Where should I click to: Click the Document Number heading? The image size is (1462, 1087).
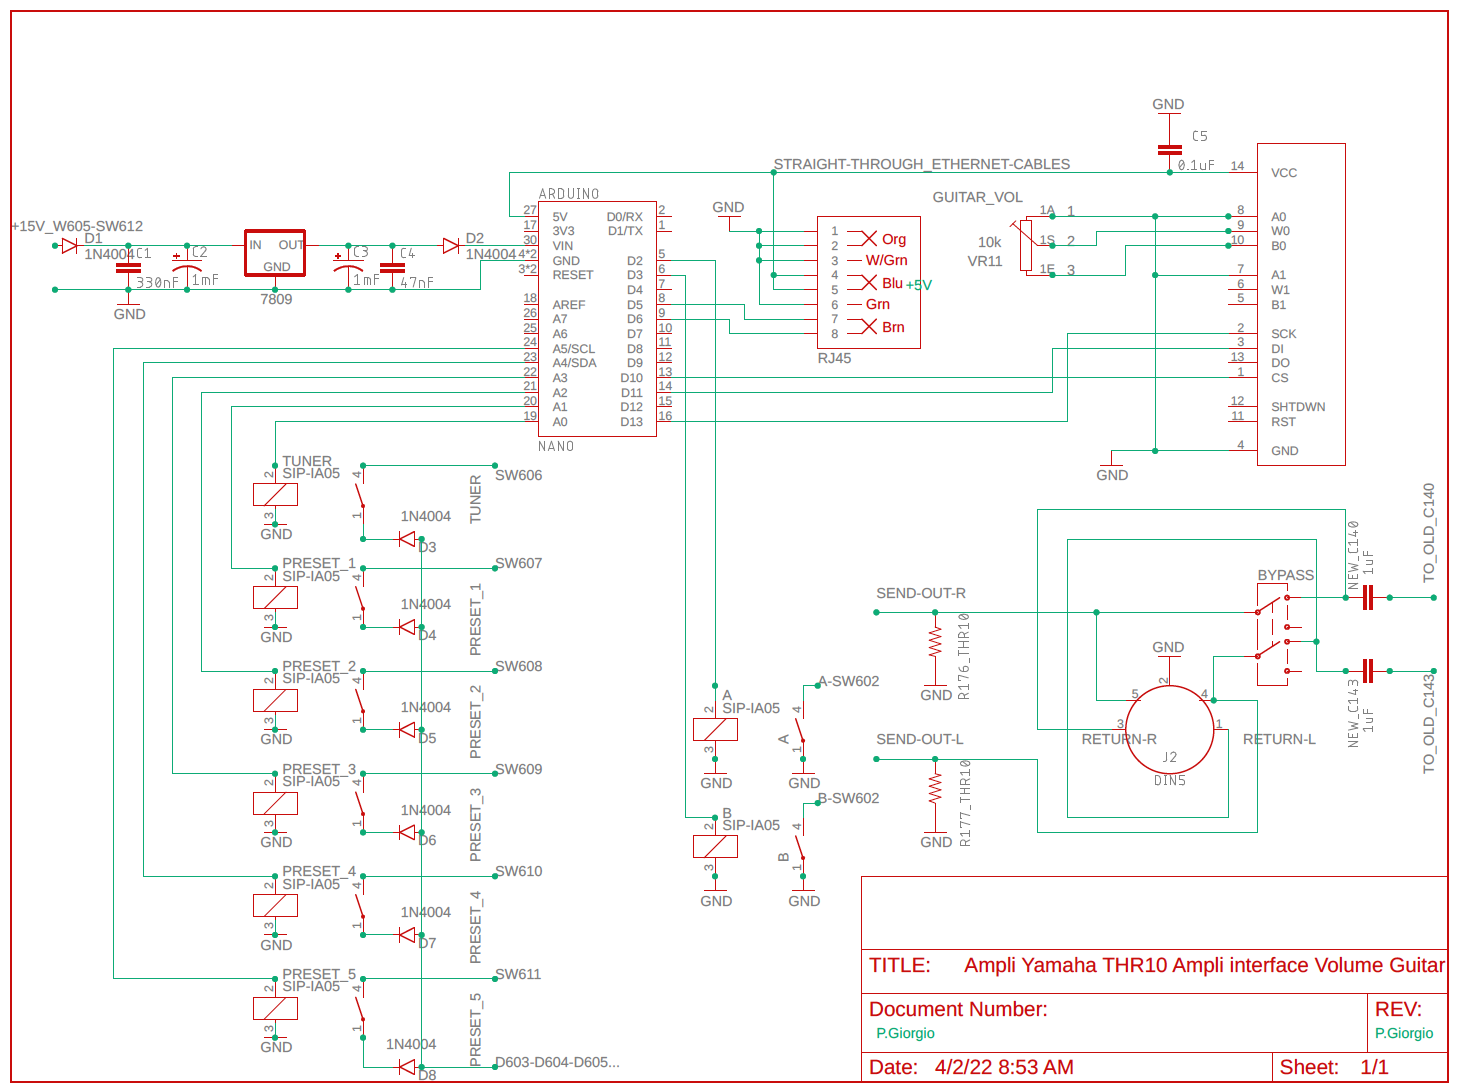coord(958,1009)
